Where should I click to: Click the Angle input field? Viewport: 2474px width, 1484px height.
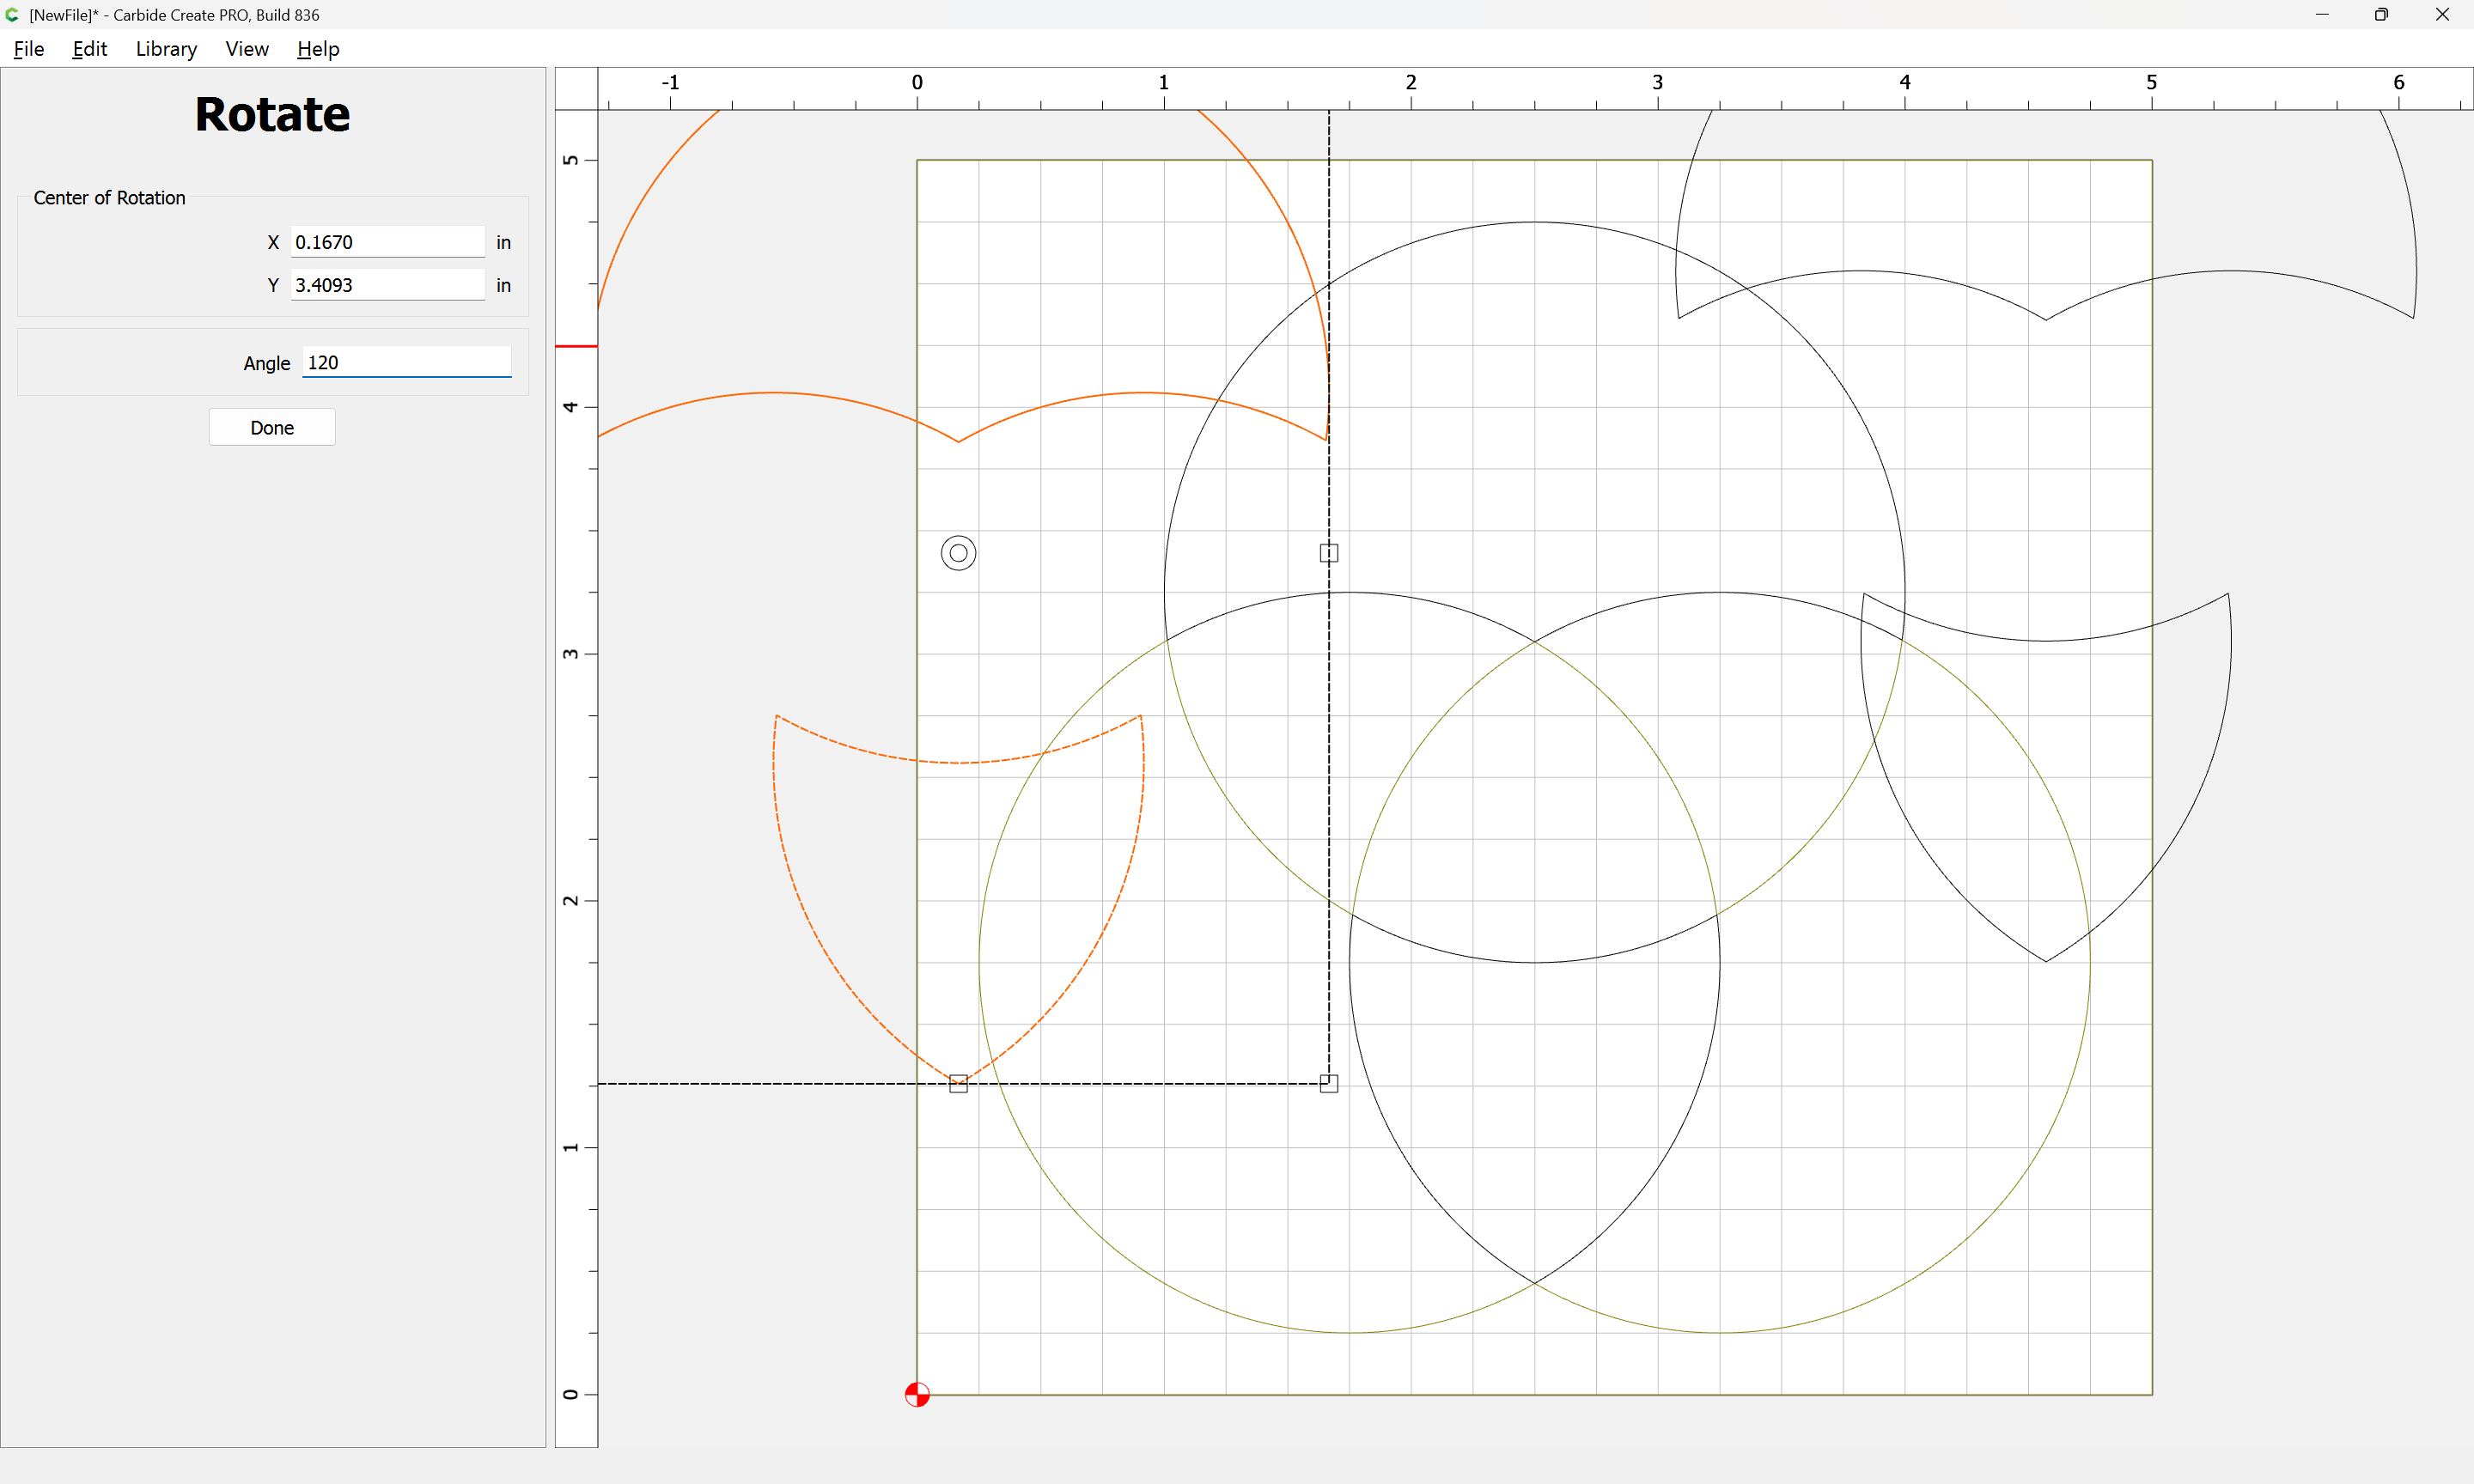click(406, 363)
